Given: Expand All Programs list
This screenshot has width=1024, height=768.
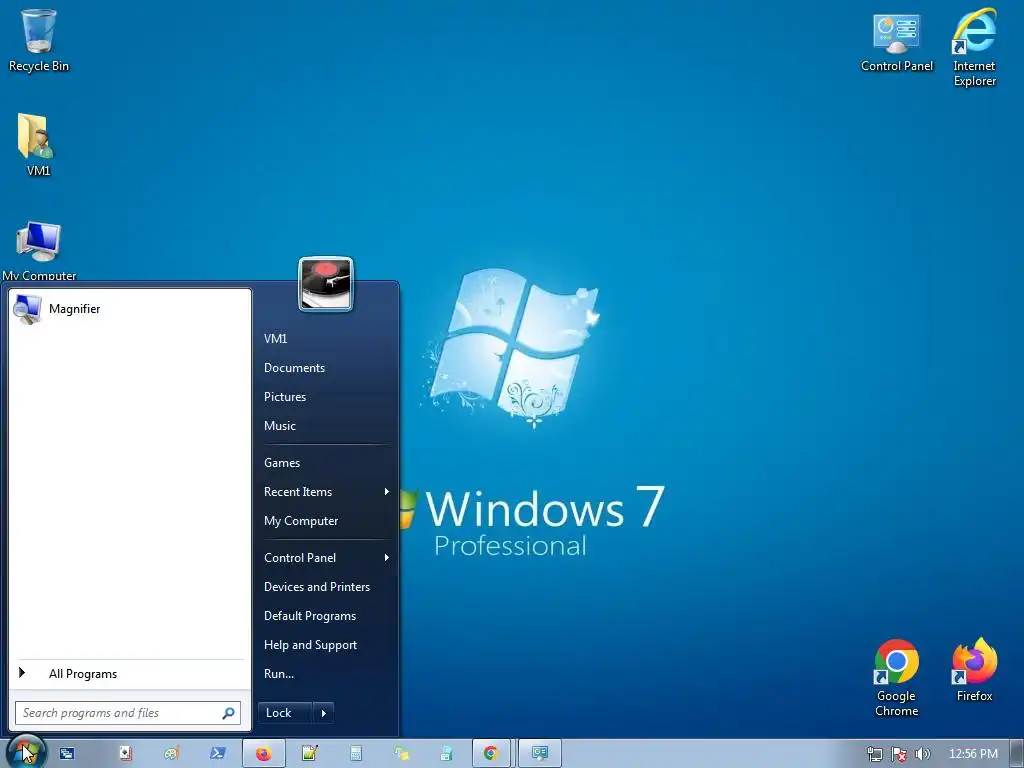Looking at the screenshot, I should pos(129,673).
